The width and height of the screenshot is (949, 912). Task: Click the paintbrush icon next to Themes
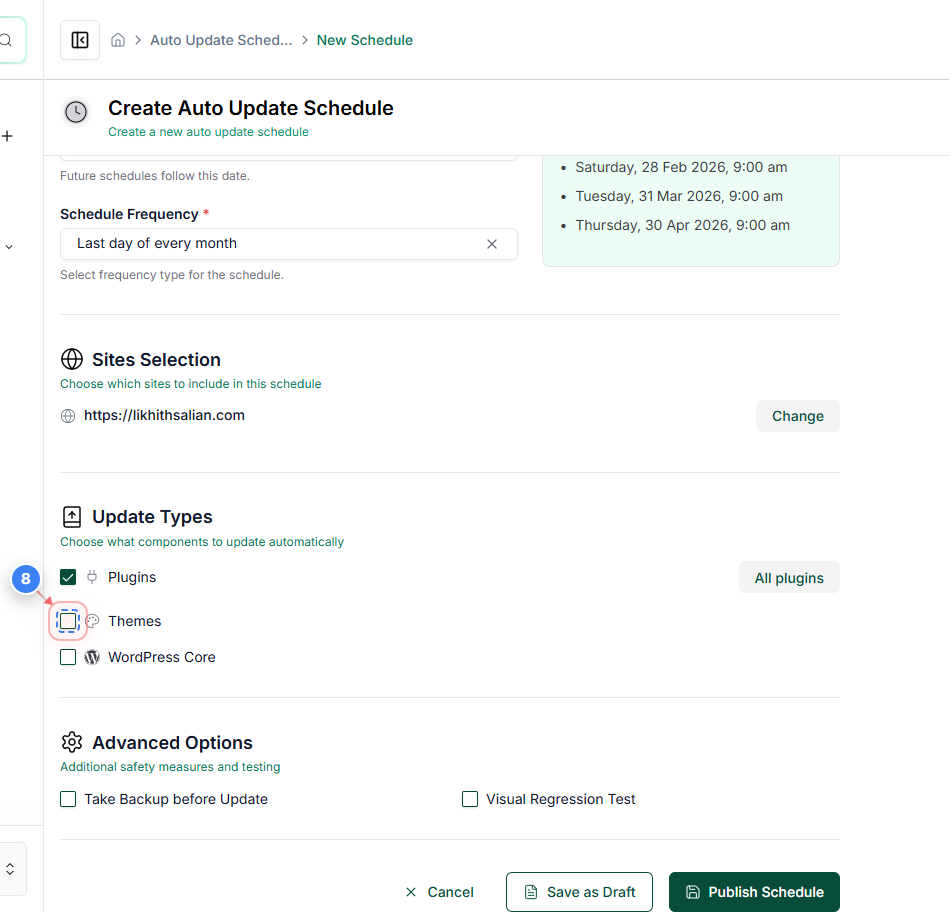[92, 621]
